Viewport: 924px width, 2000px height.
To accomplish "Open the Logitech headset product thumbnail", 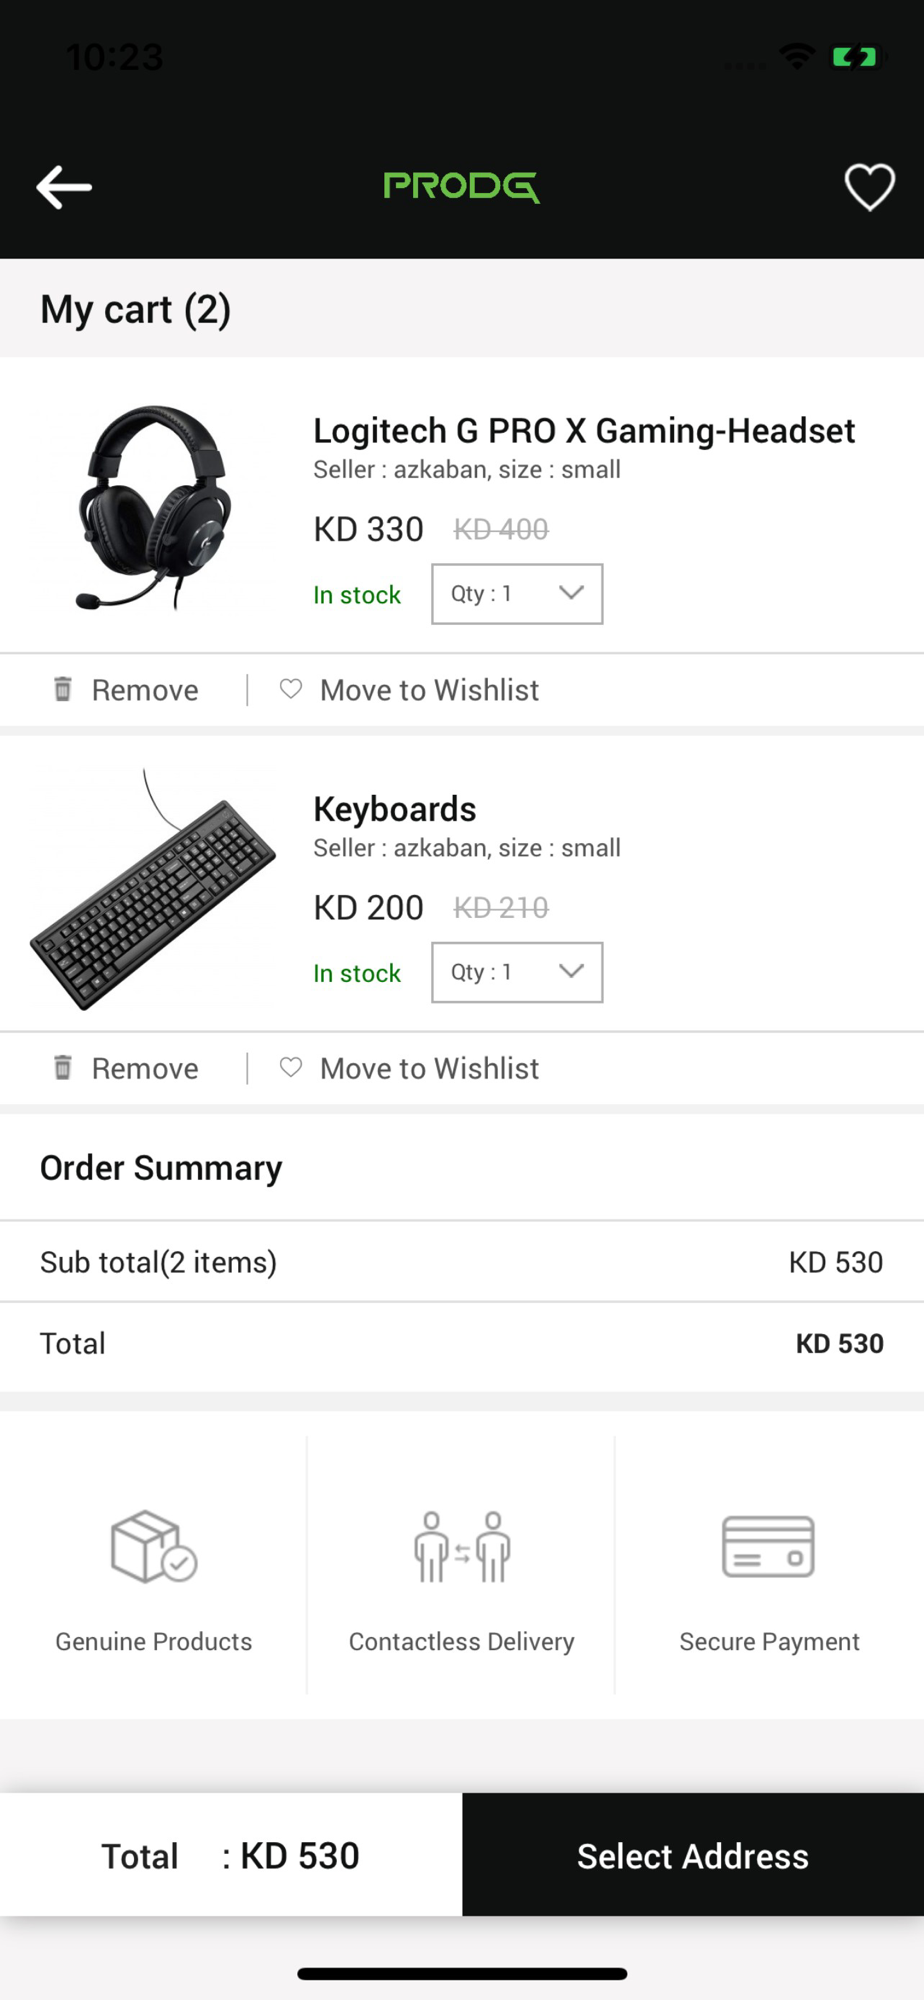I will pos(154,508).
